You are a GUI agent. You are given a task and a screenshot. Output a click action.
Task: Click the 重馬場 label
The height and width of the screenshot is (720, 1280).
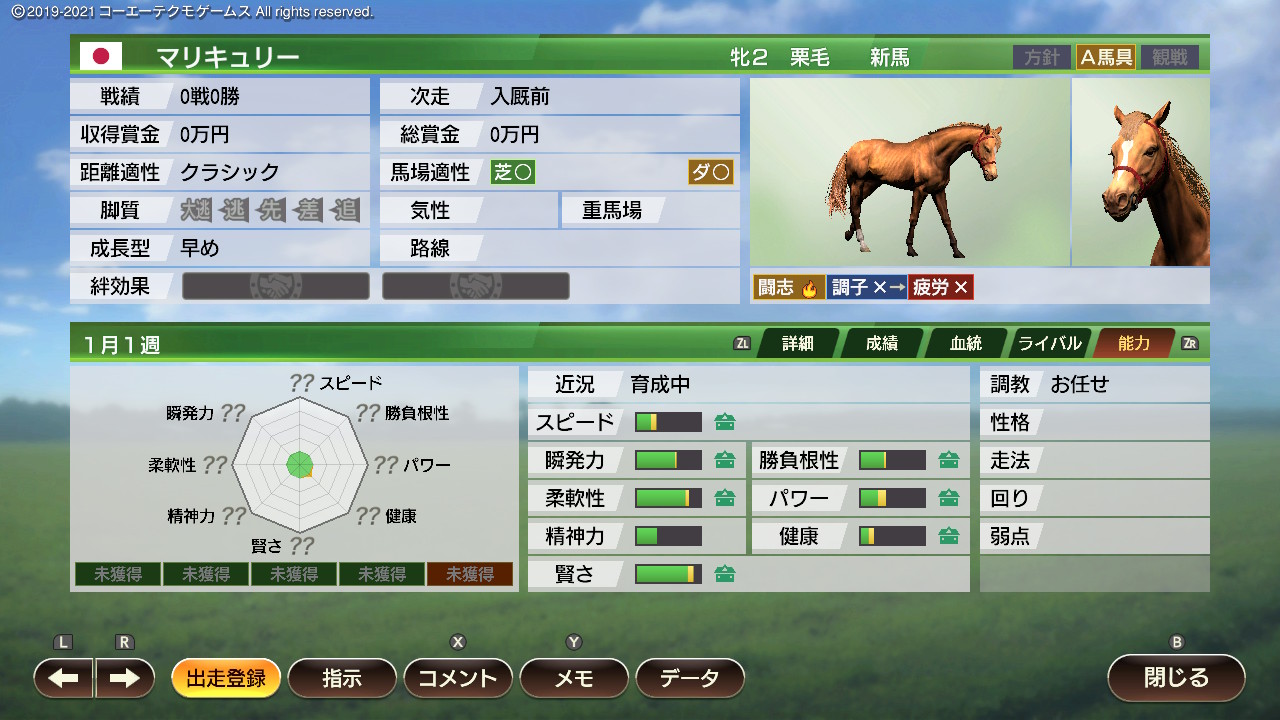pos(612,210)
